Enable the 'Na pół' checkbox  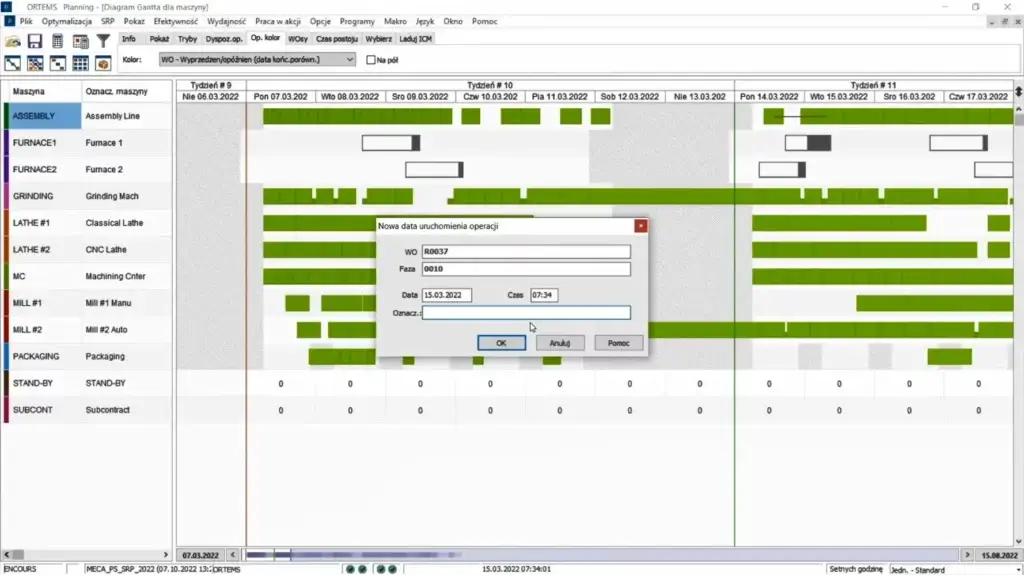[371, 60]
